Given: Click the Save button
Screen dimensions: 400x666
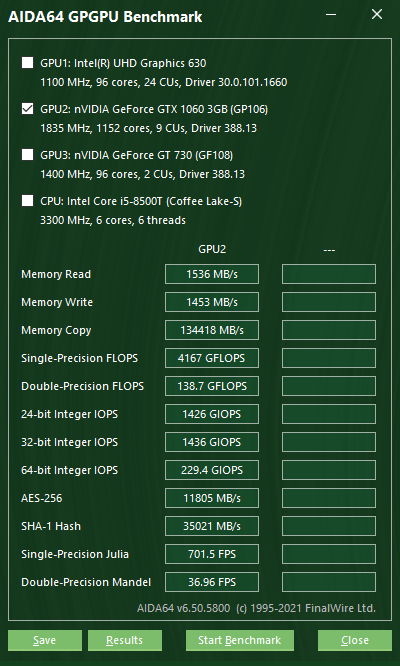Looking at the screenshot, I should click(x=45, y=640).
